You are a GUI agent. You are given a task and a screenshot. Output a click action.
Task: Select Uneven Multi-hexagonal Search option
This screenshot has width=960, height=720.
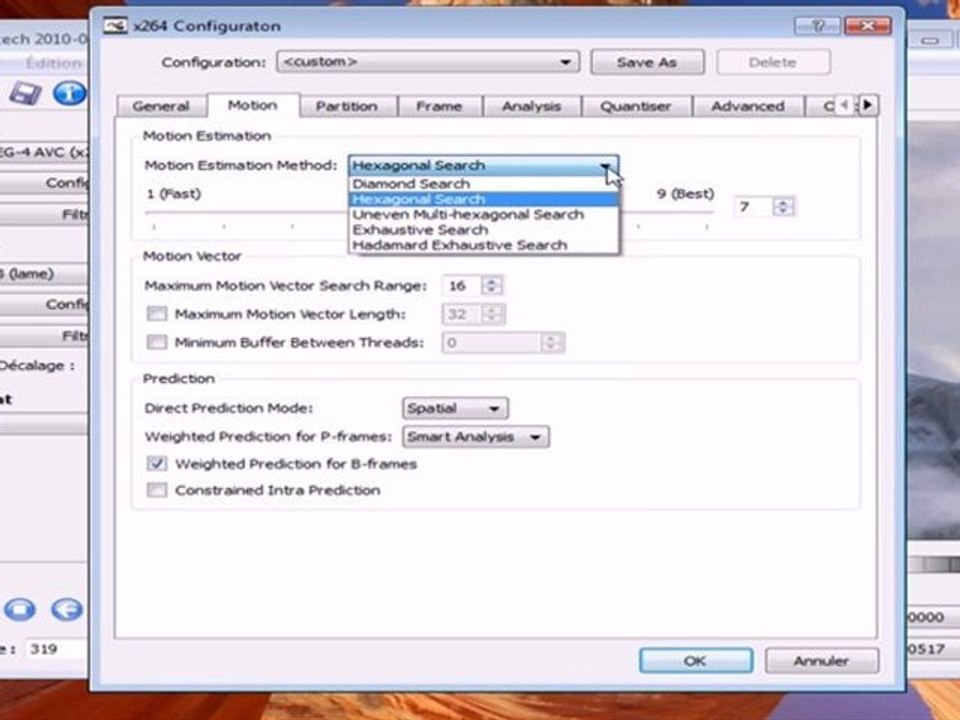[484, 214]
